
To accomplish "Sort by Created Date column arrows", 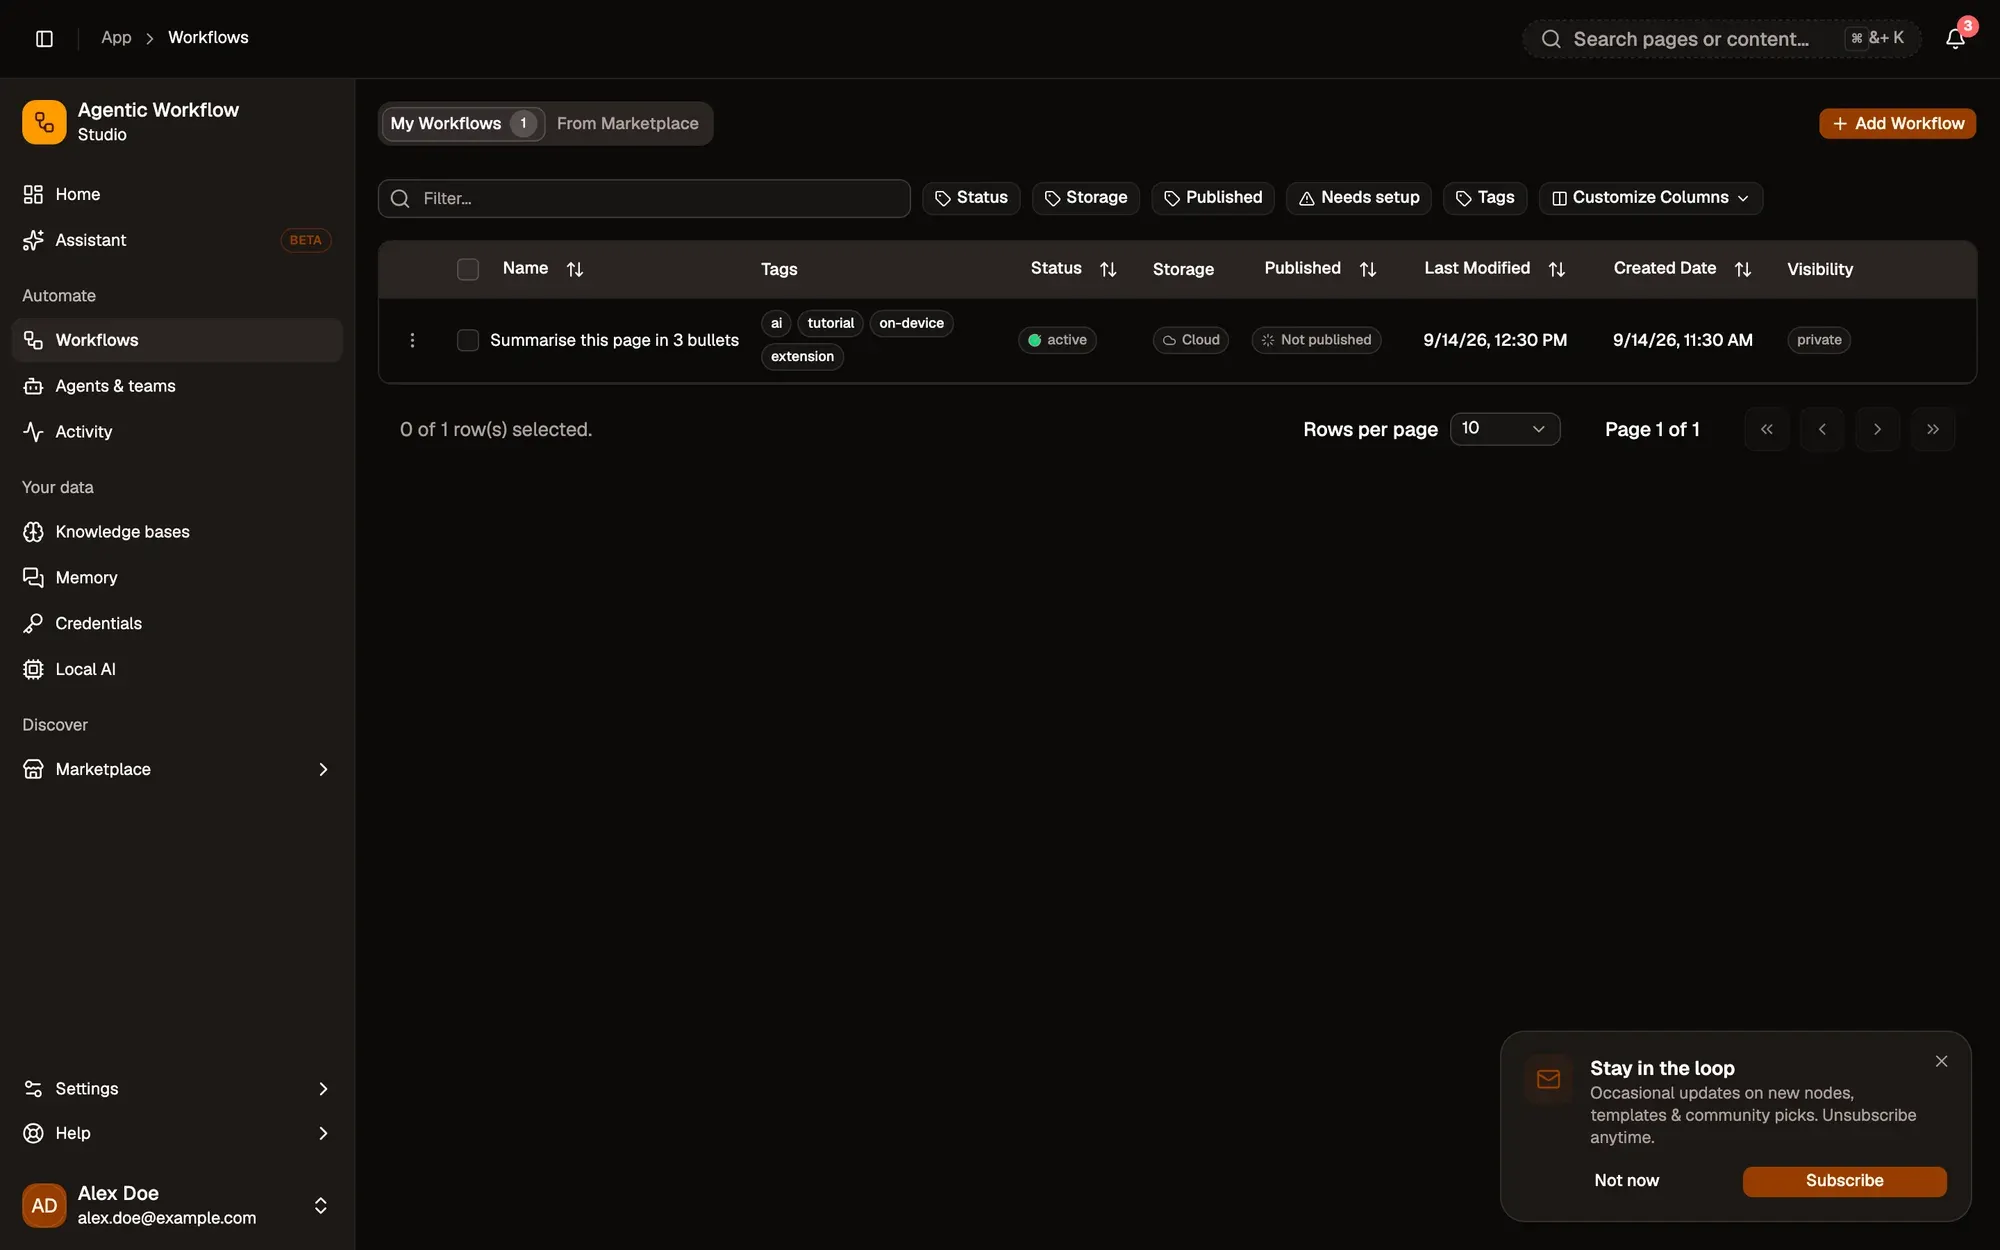I will [1743, 269].
